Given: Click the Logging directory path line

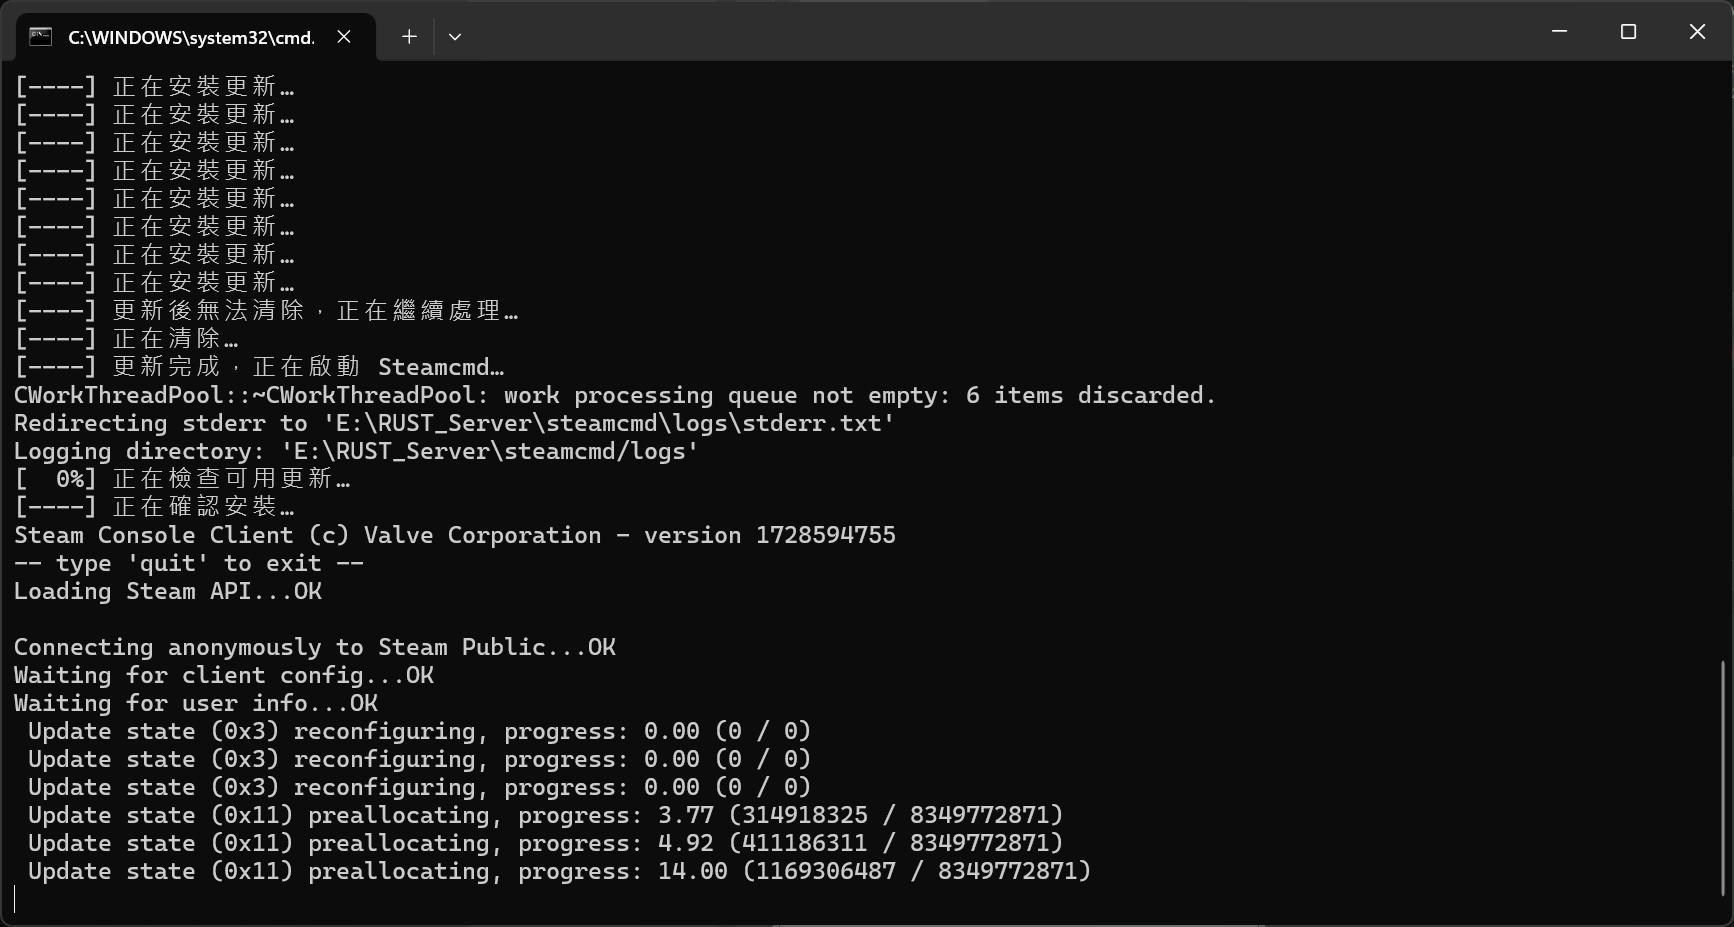Looking at the screenshot, I should [355, 451].
